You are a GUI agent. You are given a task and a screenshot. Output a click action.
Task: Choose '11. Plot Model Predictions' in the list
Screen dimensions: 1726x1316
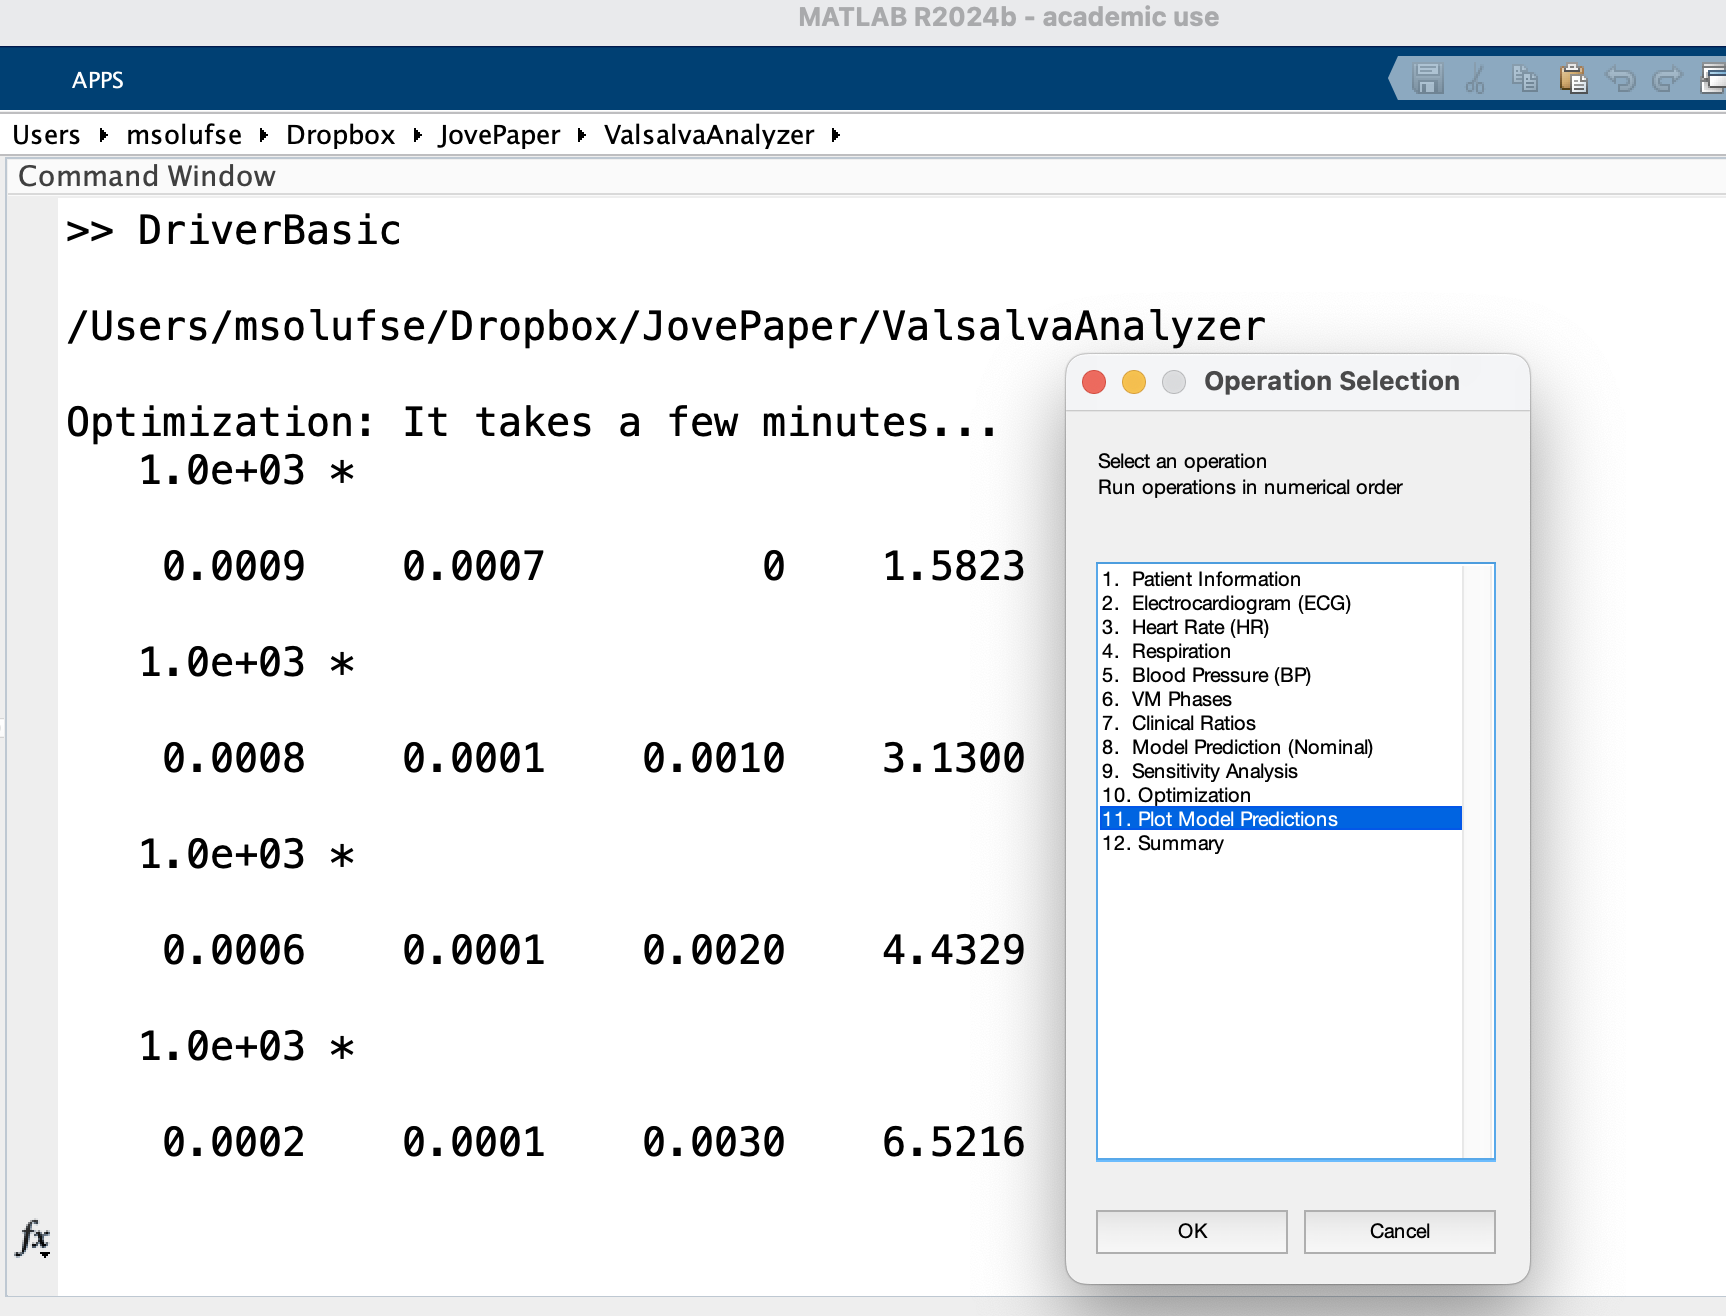coord(1280,819)
